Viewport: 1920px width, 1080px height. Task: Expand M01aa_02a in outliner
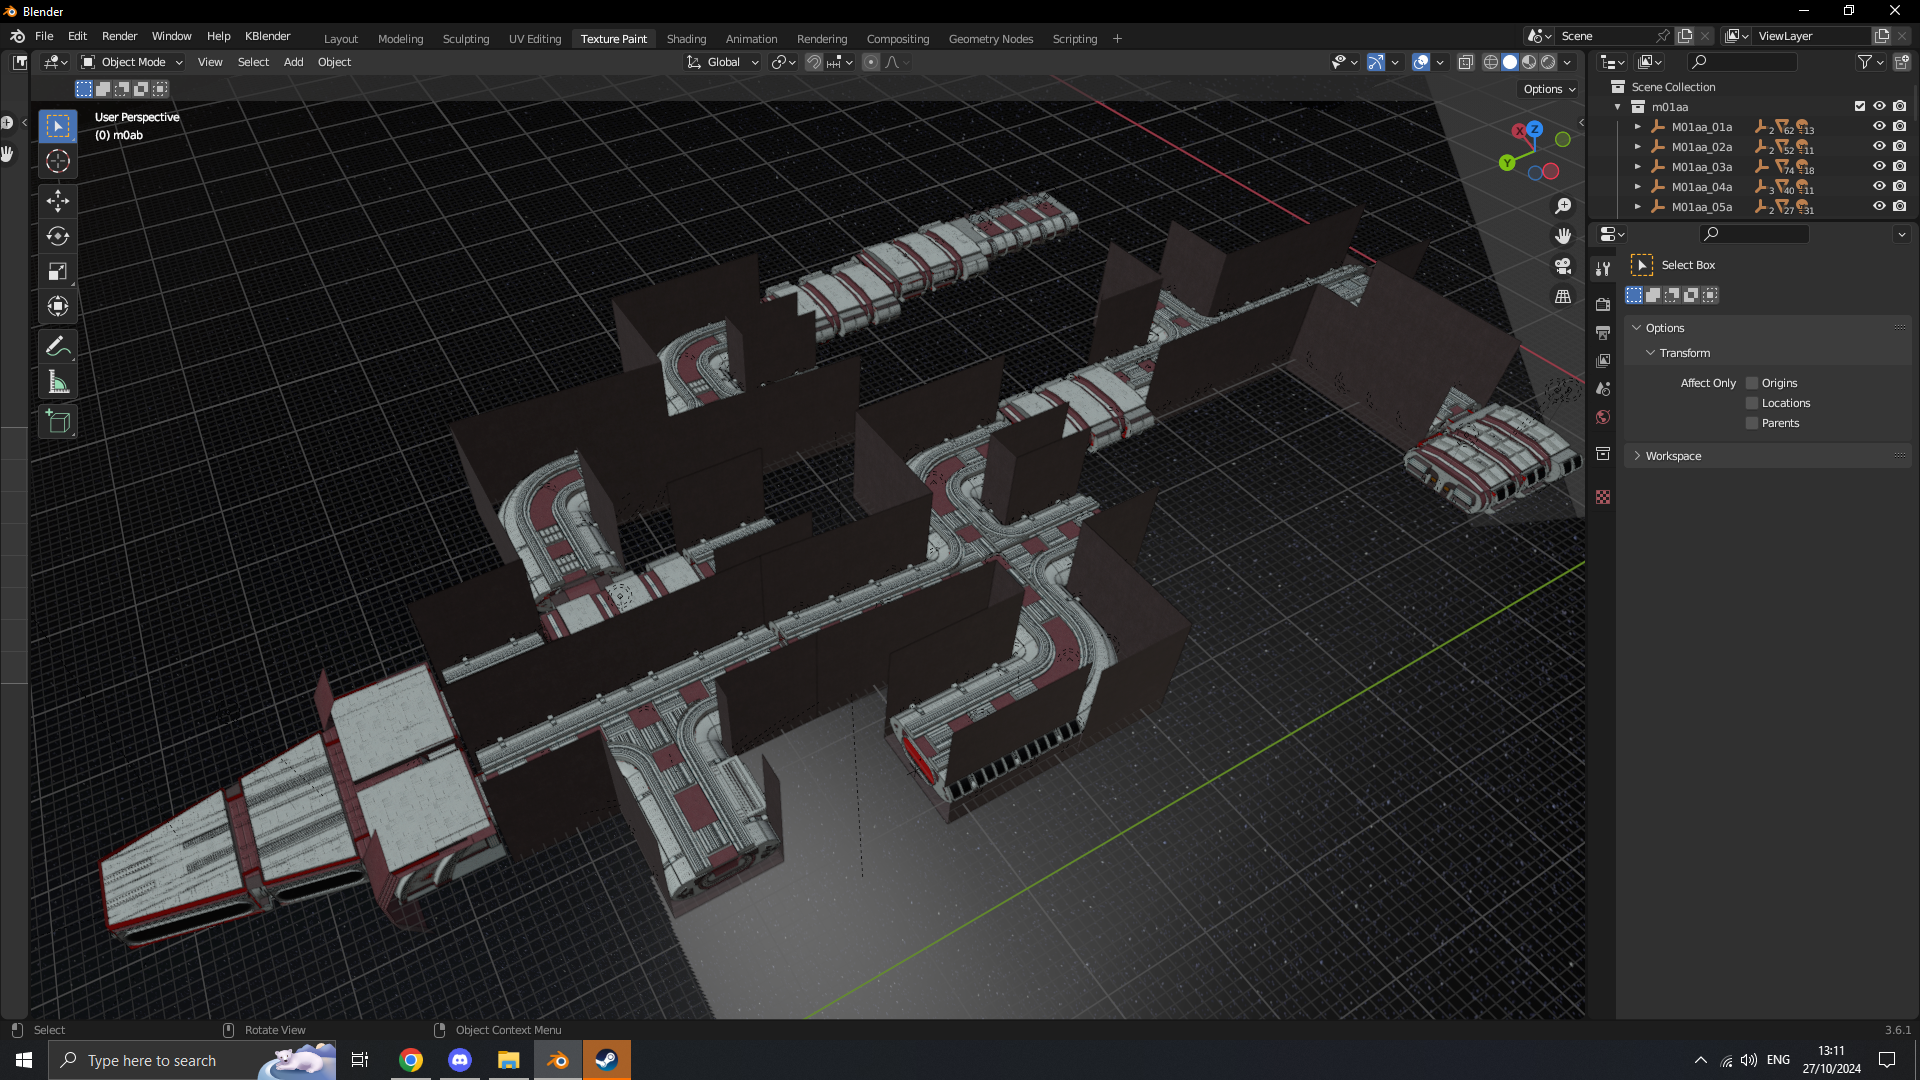pos(1637,147)
